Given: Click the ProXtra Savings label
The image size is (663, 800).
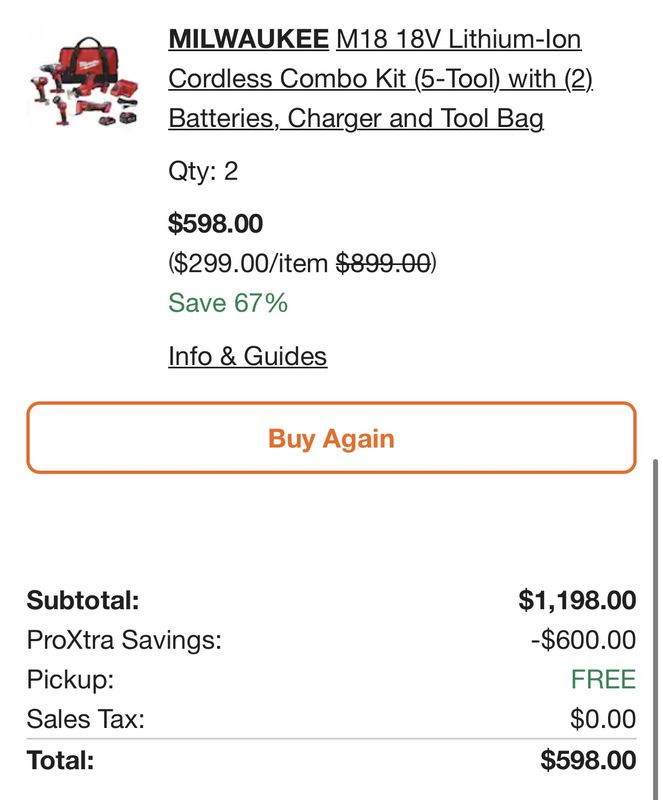Looking at the screenshot, I should tap(124, 640).
